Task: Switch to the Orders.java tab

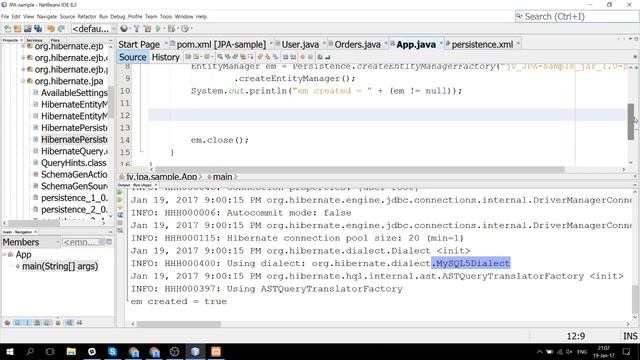Action: click(357, 44)
